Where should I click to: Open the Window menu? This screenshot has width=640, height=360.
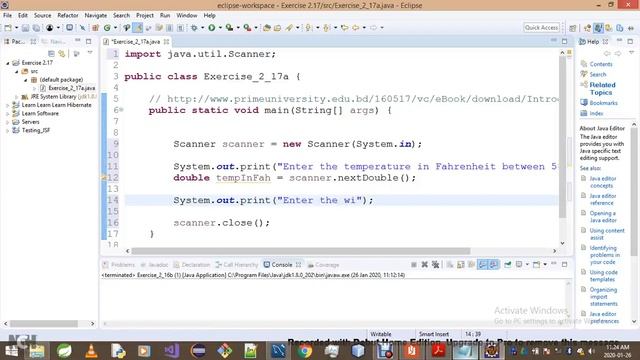[187, 16]
